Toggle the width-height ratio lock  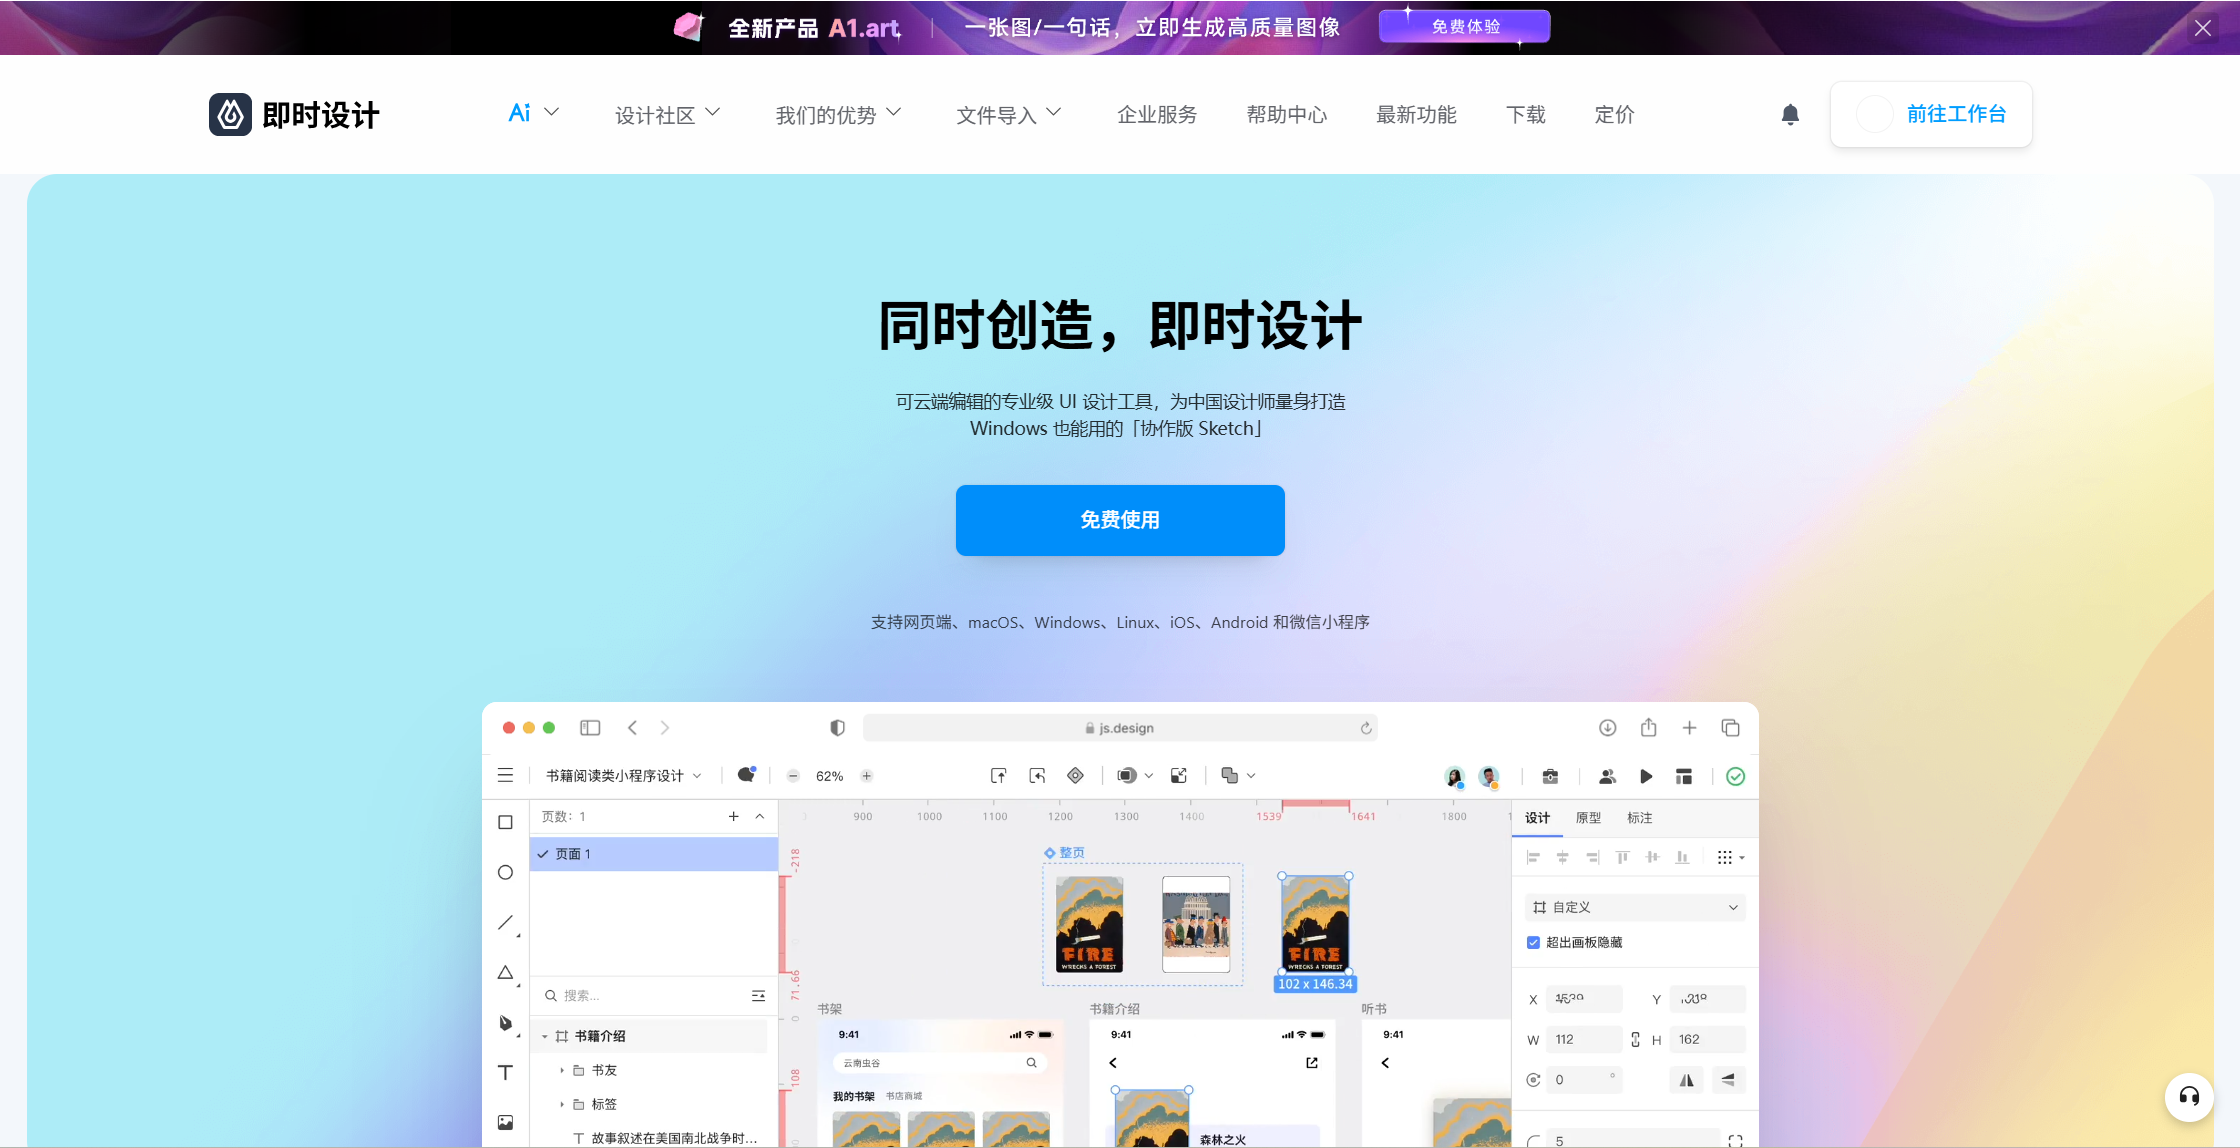pyautogui.click(x=1635, y=1040)
